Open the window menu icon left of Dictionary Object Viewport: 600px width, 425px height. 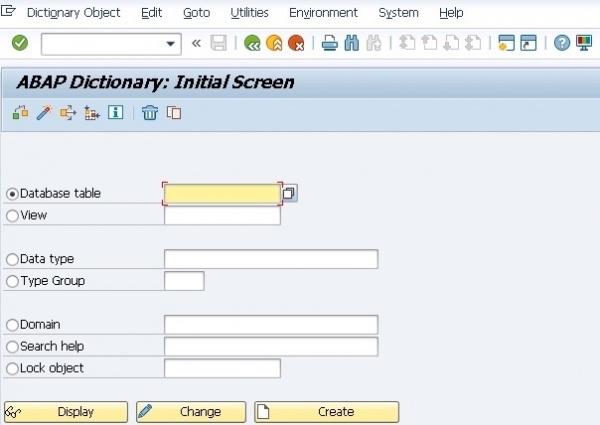click(8, 11)
